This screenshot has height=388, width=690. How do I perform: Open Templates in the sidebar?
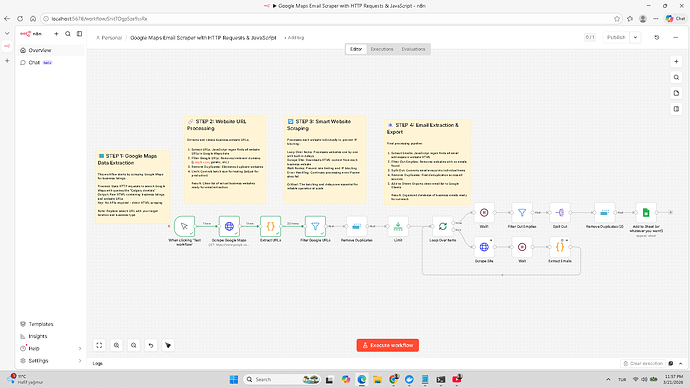pyautogui.click(x=51, y=324)
